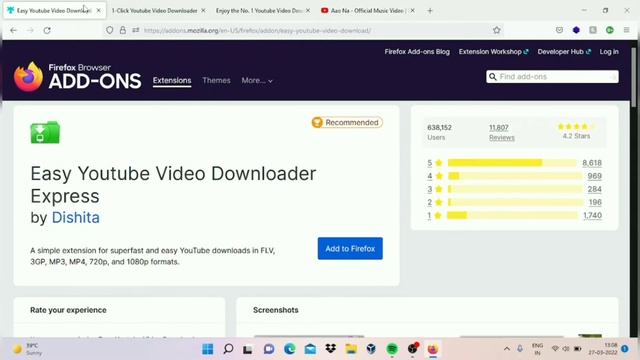Viewport: 640px width, 360px height.
Task: Switch to 1-Click Youtube Video Downloader tab
Action: click(x=154, y=11)
